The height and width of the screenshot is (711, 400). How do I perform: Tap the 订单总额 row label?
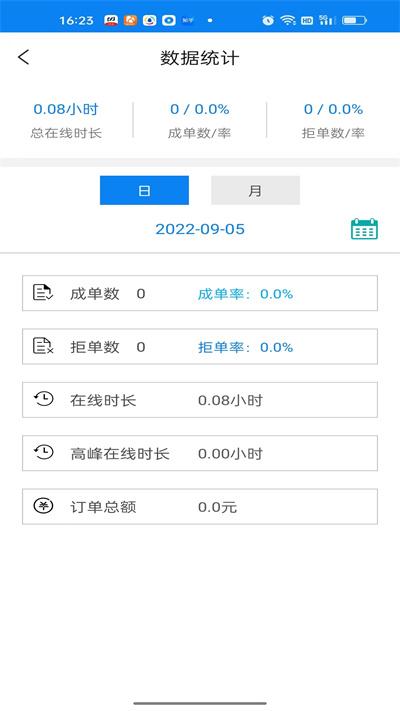tap(103, 507)
